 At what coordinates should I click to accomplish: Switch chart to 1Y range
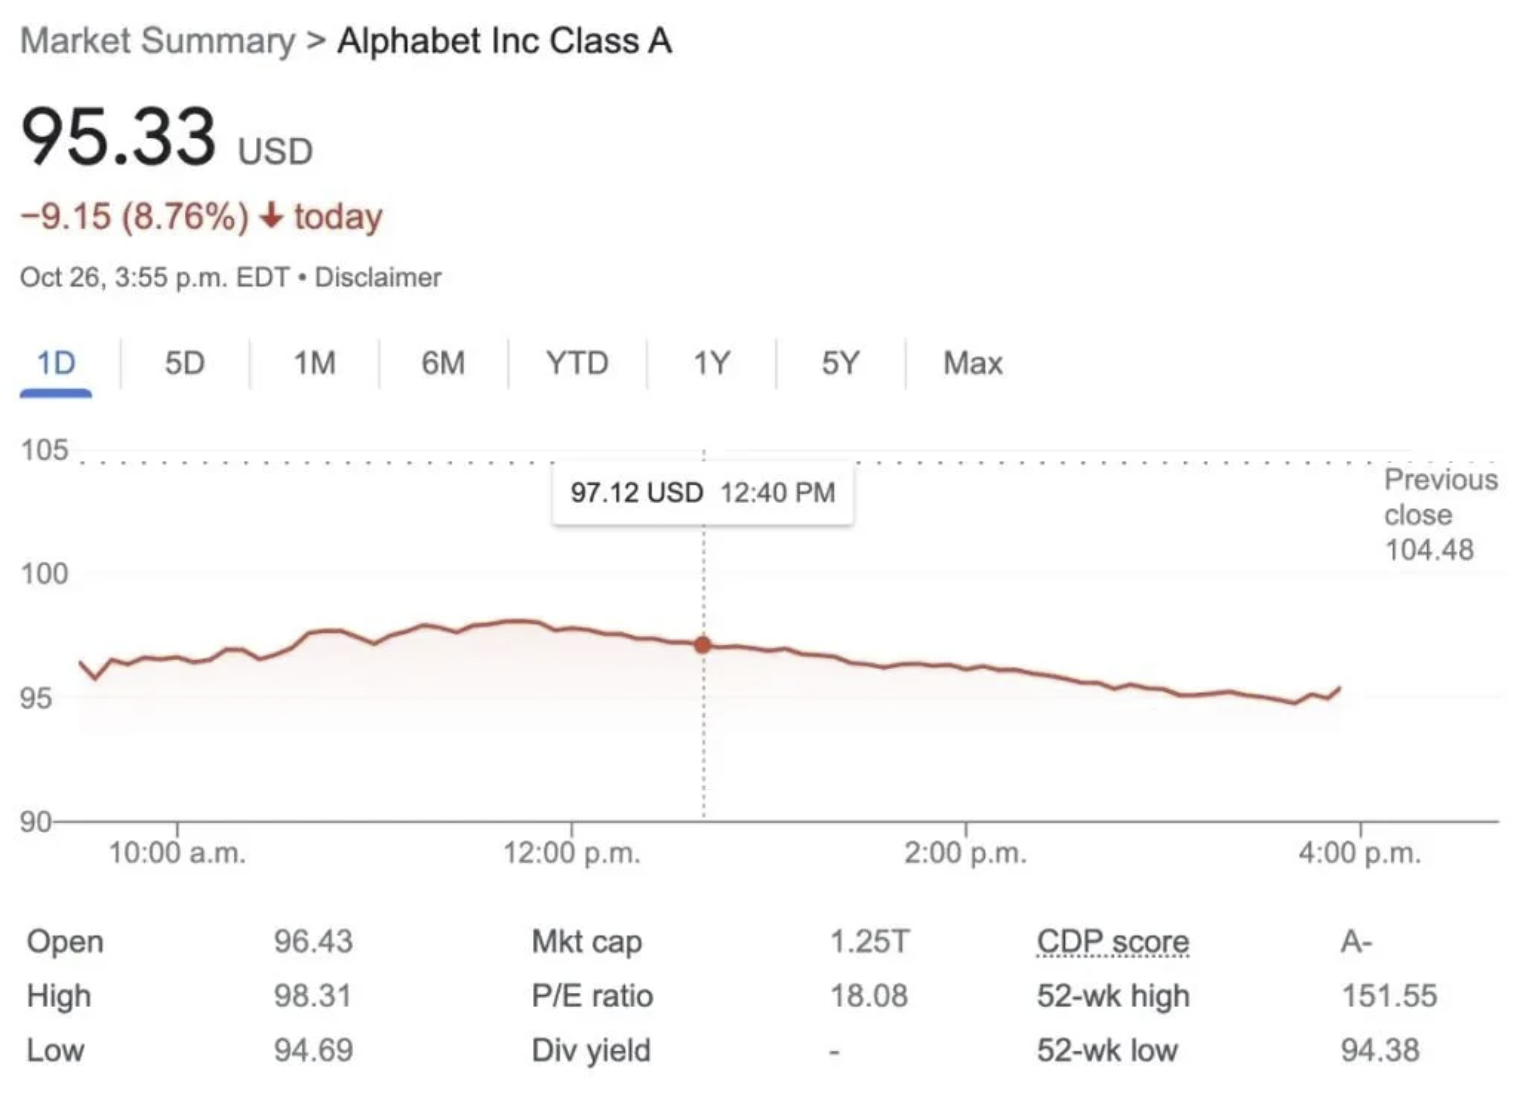click(x=712, y=363)
